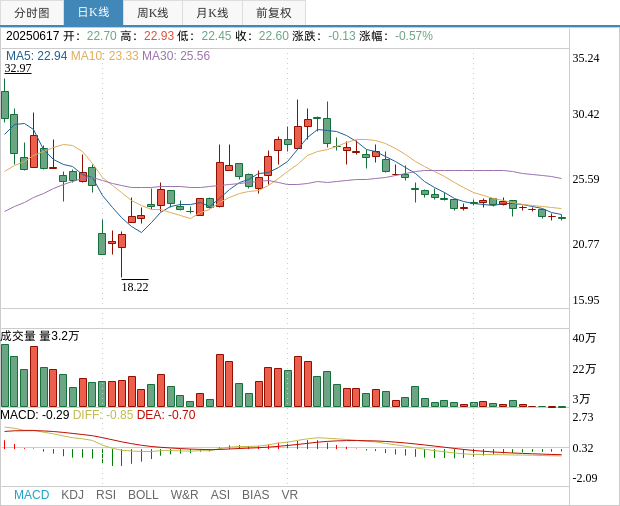Click the 3万 volume axis label

coord(581,399)
